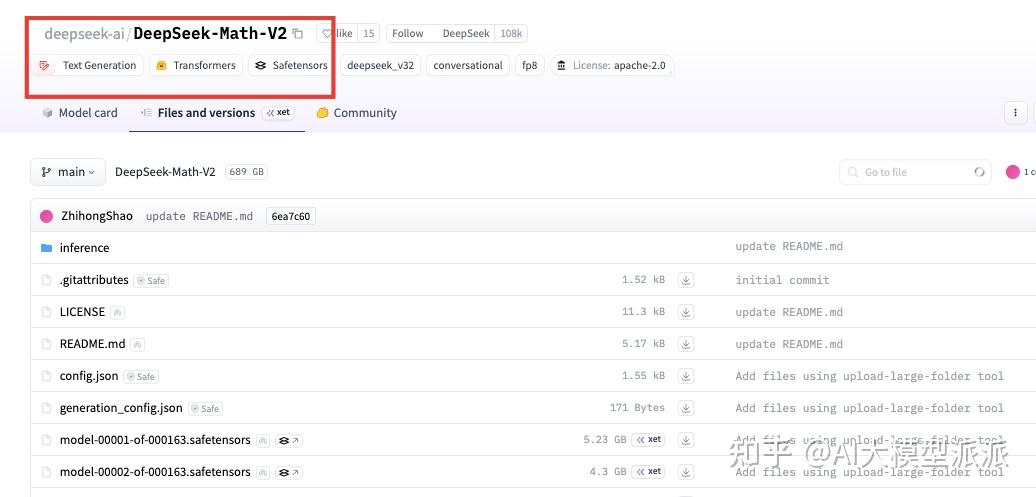Focus the Go to file search field
The width and height of the screenshot is (1036, 497).
tap(916, 172)
